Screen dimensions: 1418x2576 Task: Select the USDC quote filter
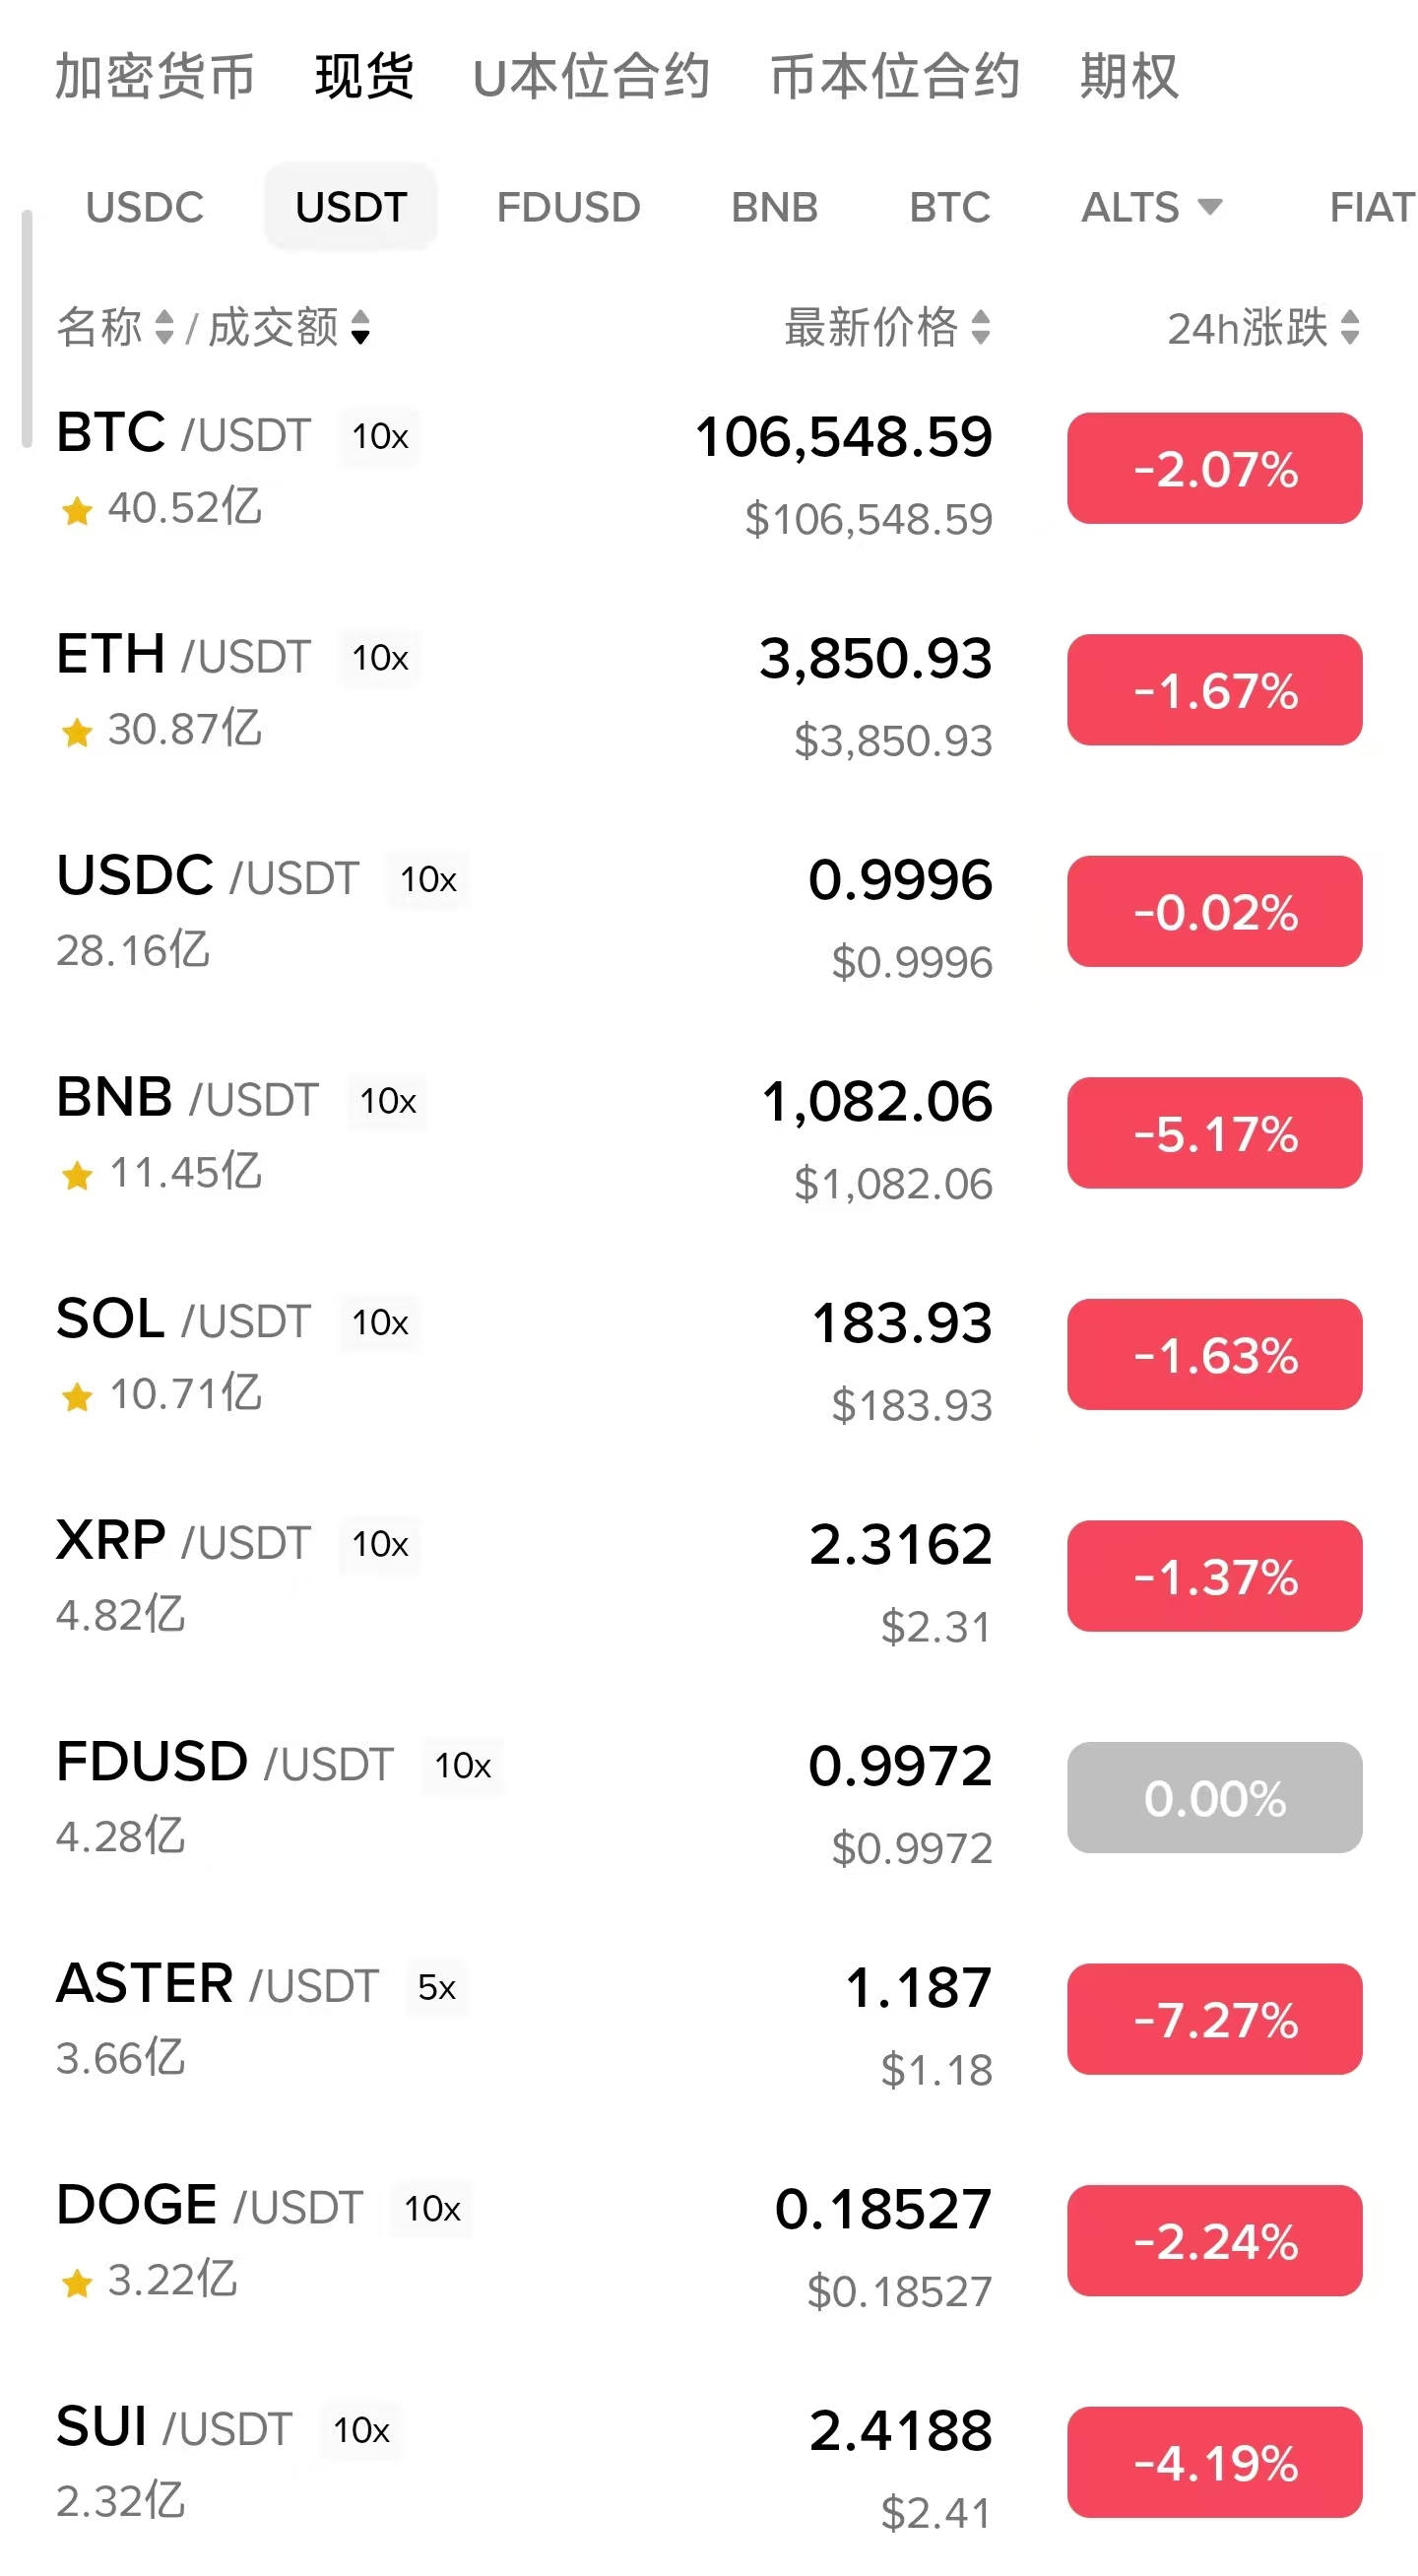(x=145, y=207)
